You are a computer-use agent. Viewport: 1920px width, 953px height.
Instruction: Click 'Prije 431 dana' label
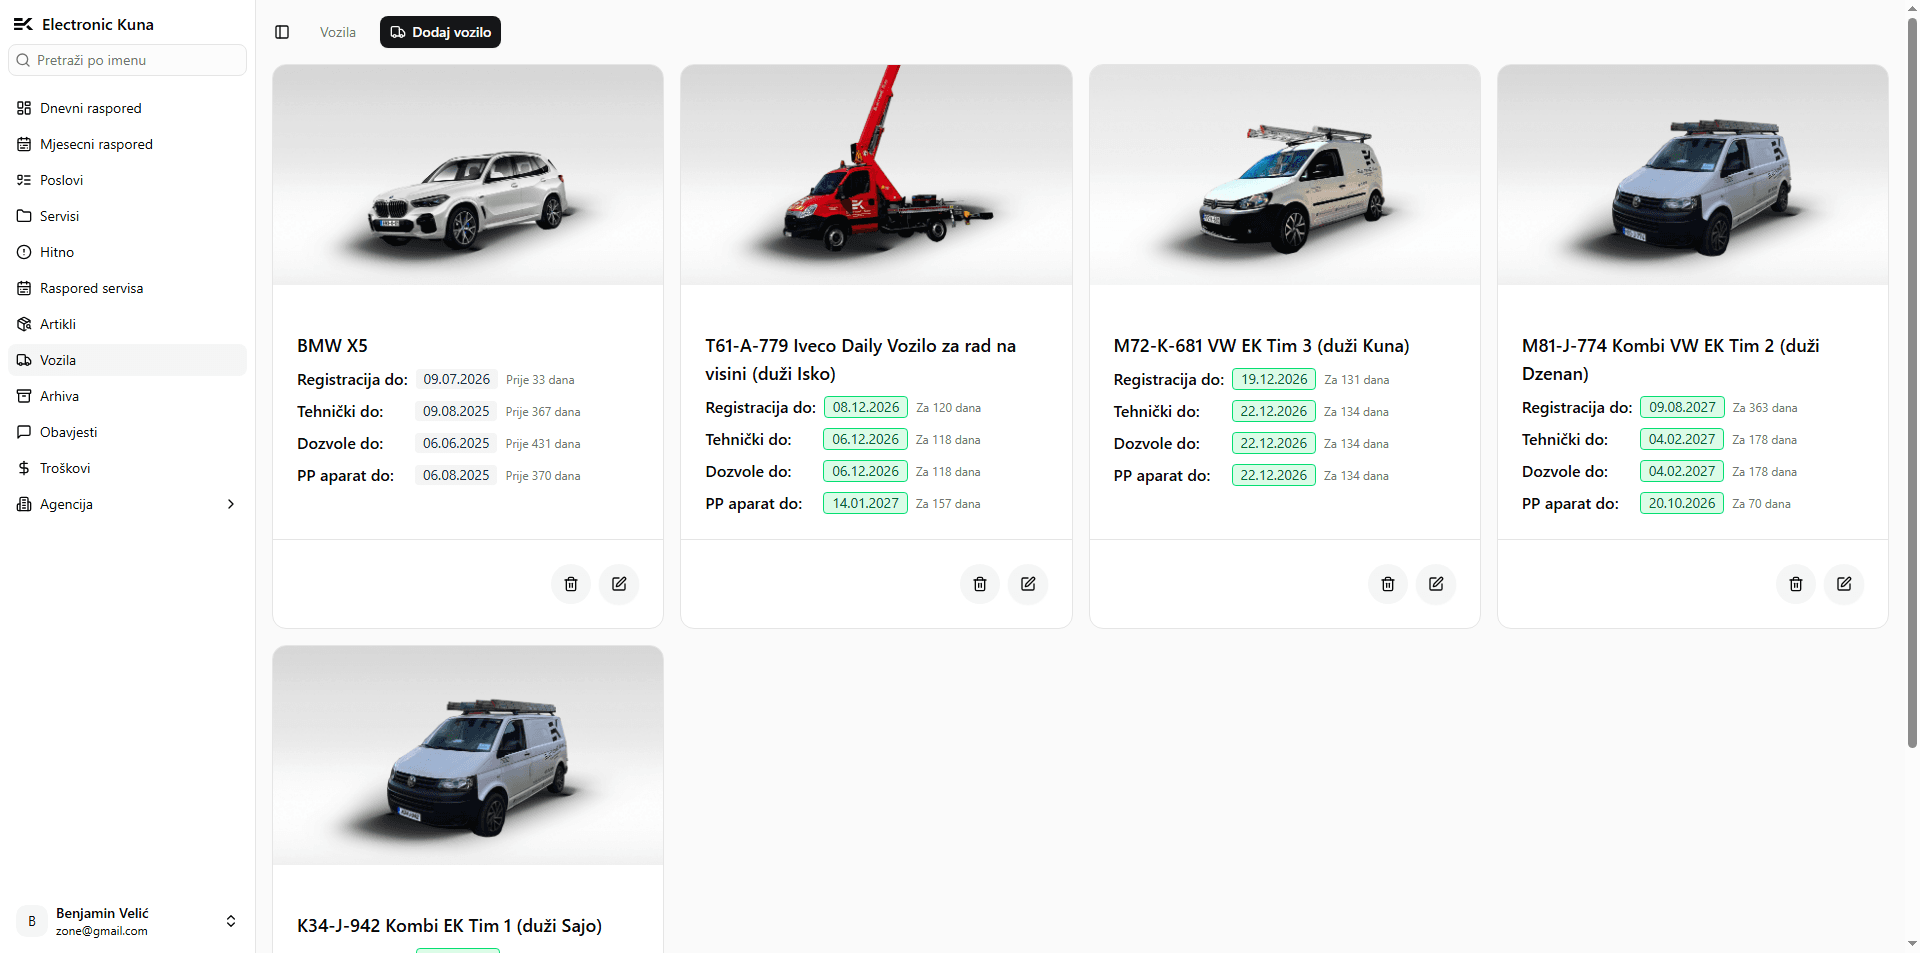tap(543, 444)
